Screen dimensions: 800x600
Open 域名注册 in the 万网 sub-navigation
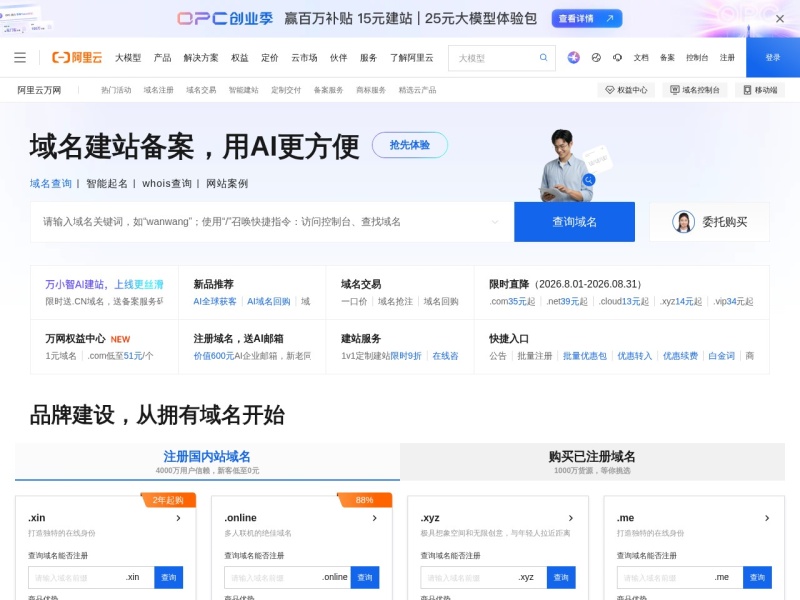[x=159, y=90]
